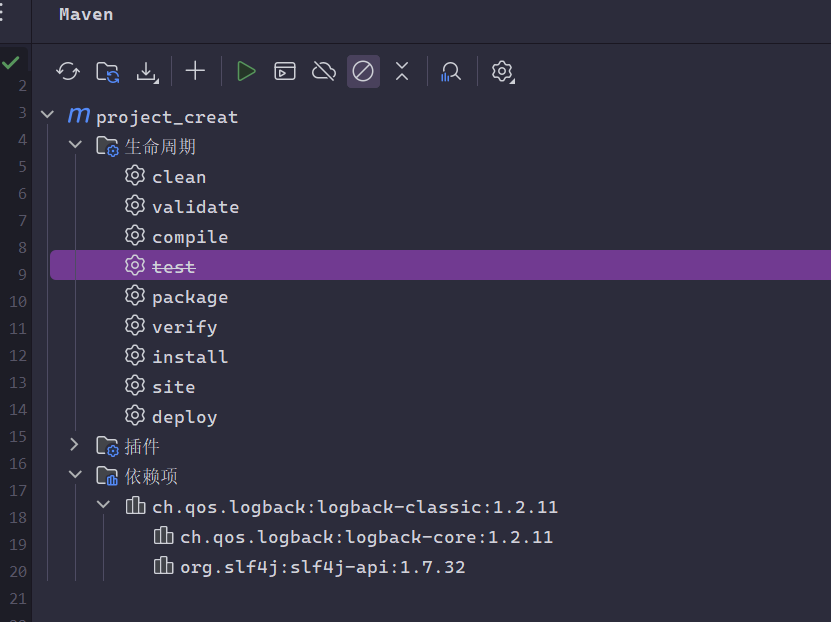
Task: Collapse the 生命周期 lifecycle folder
Action: 74,146
